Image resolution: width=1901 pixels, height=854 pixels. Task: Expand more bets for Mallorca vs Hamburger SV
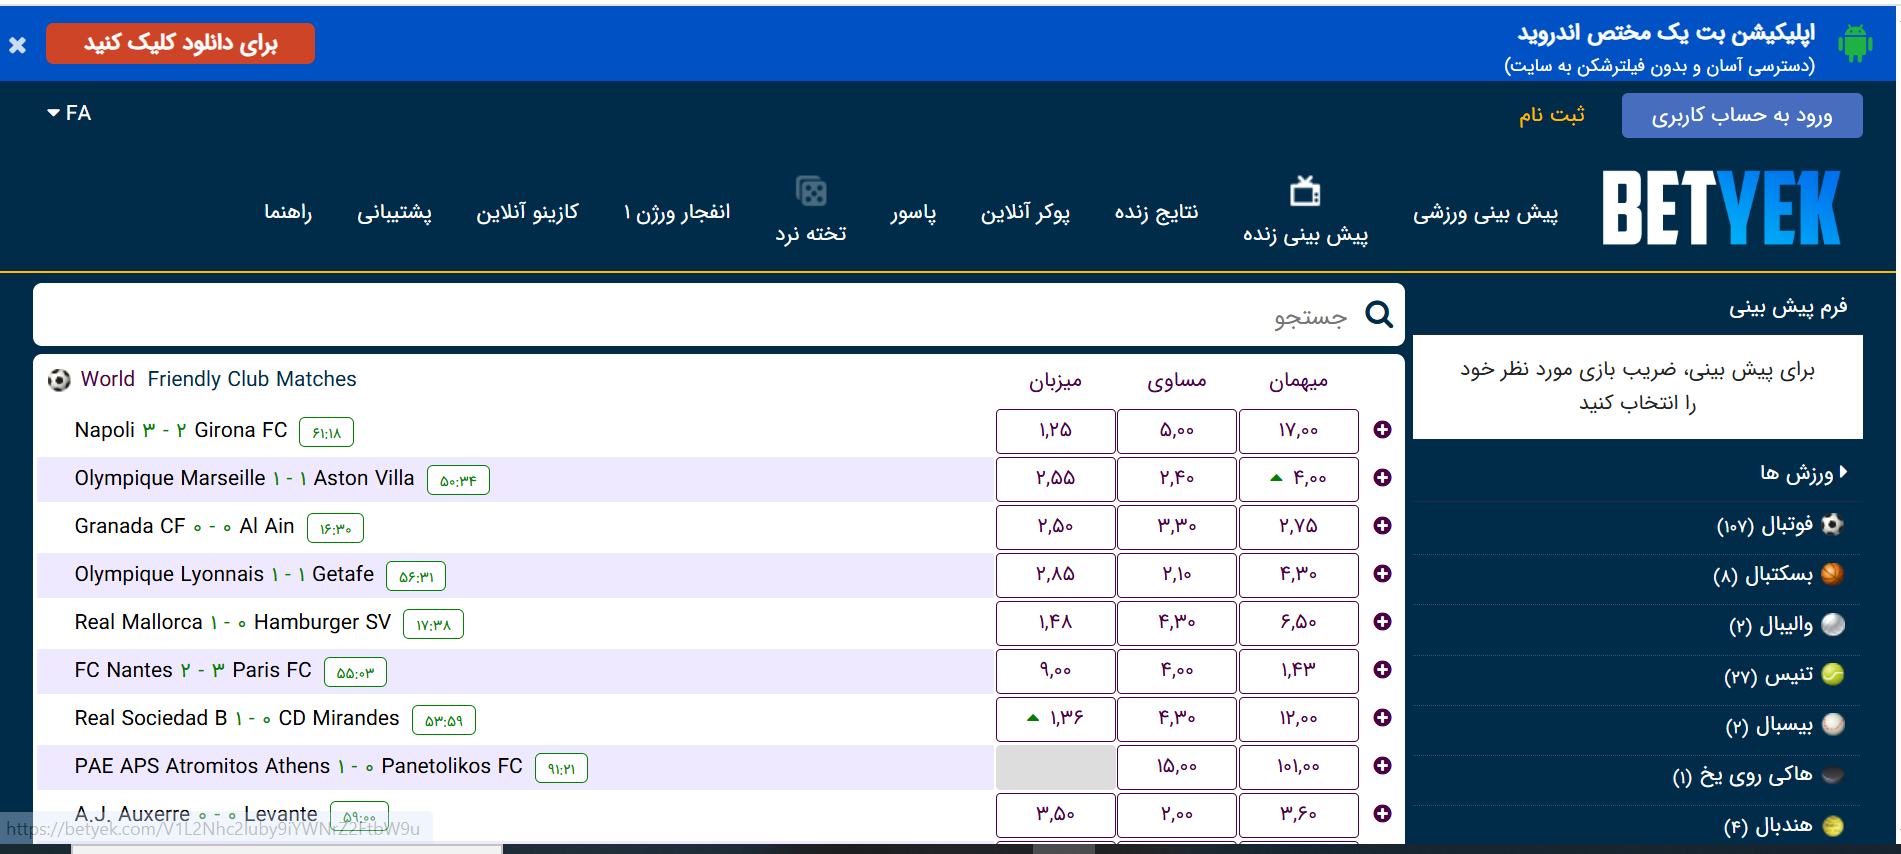1382,622
